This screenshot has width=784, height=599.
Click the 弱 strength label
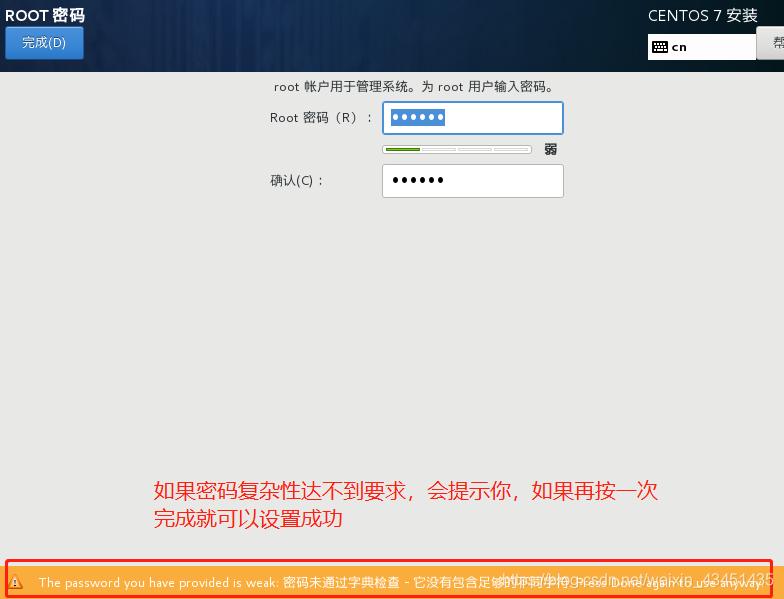click(550, 150)
